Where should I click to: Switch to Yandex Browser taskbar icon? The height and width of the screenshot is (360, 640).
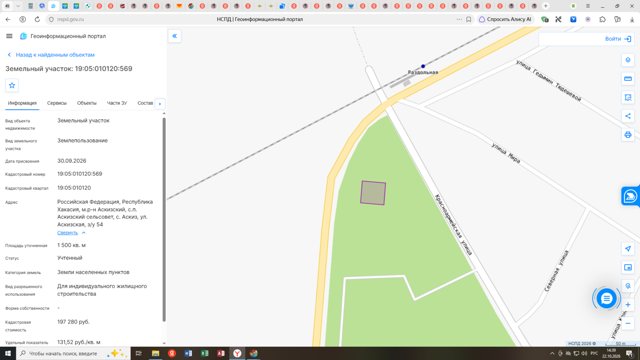click(x=237, y=353)
